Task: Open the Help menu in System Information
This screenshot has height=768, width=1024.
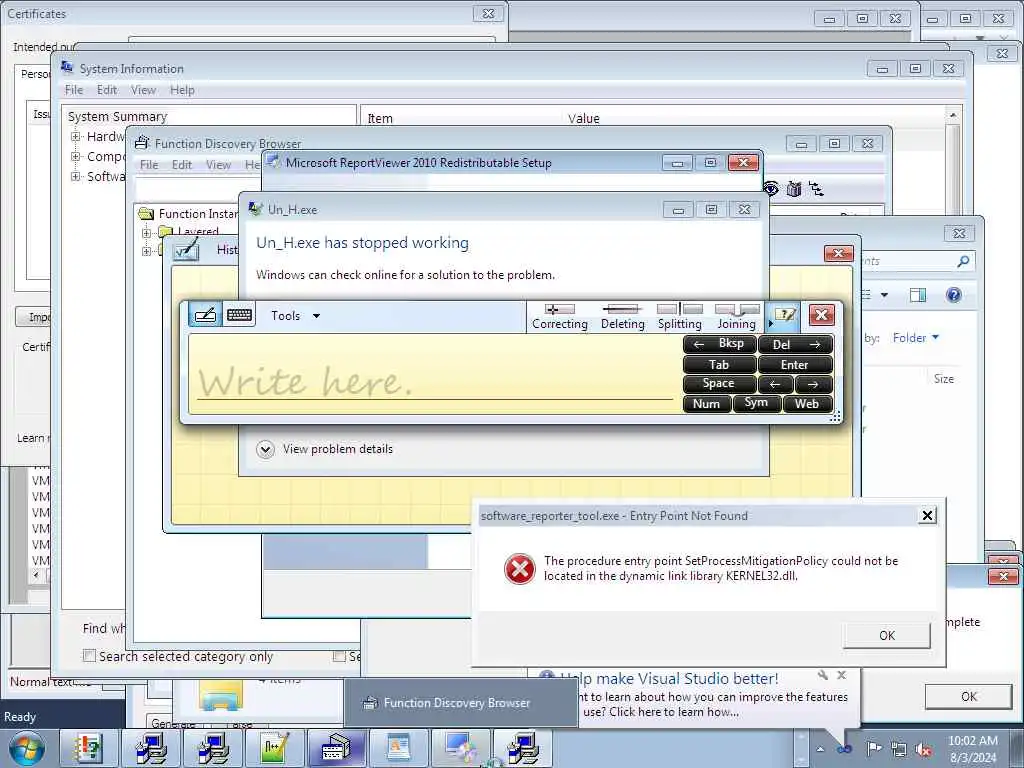Action: (x=182, y=90)
